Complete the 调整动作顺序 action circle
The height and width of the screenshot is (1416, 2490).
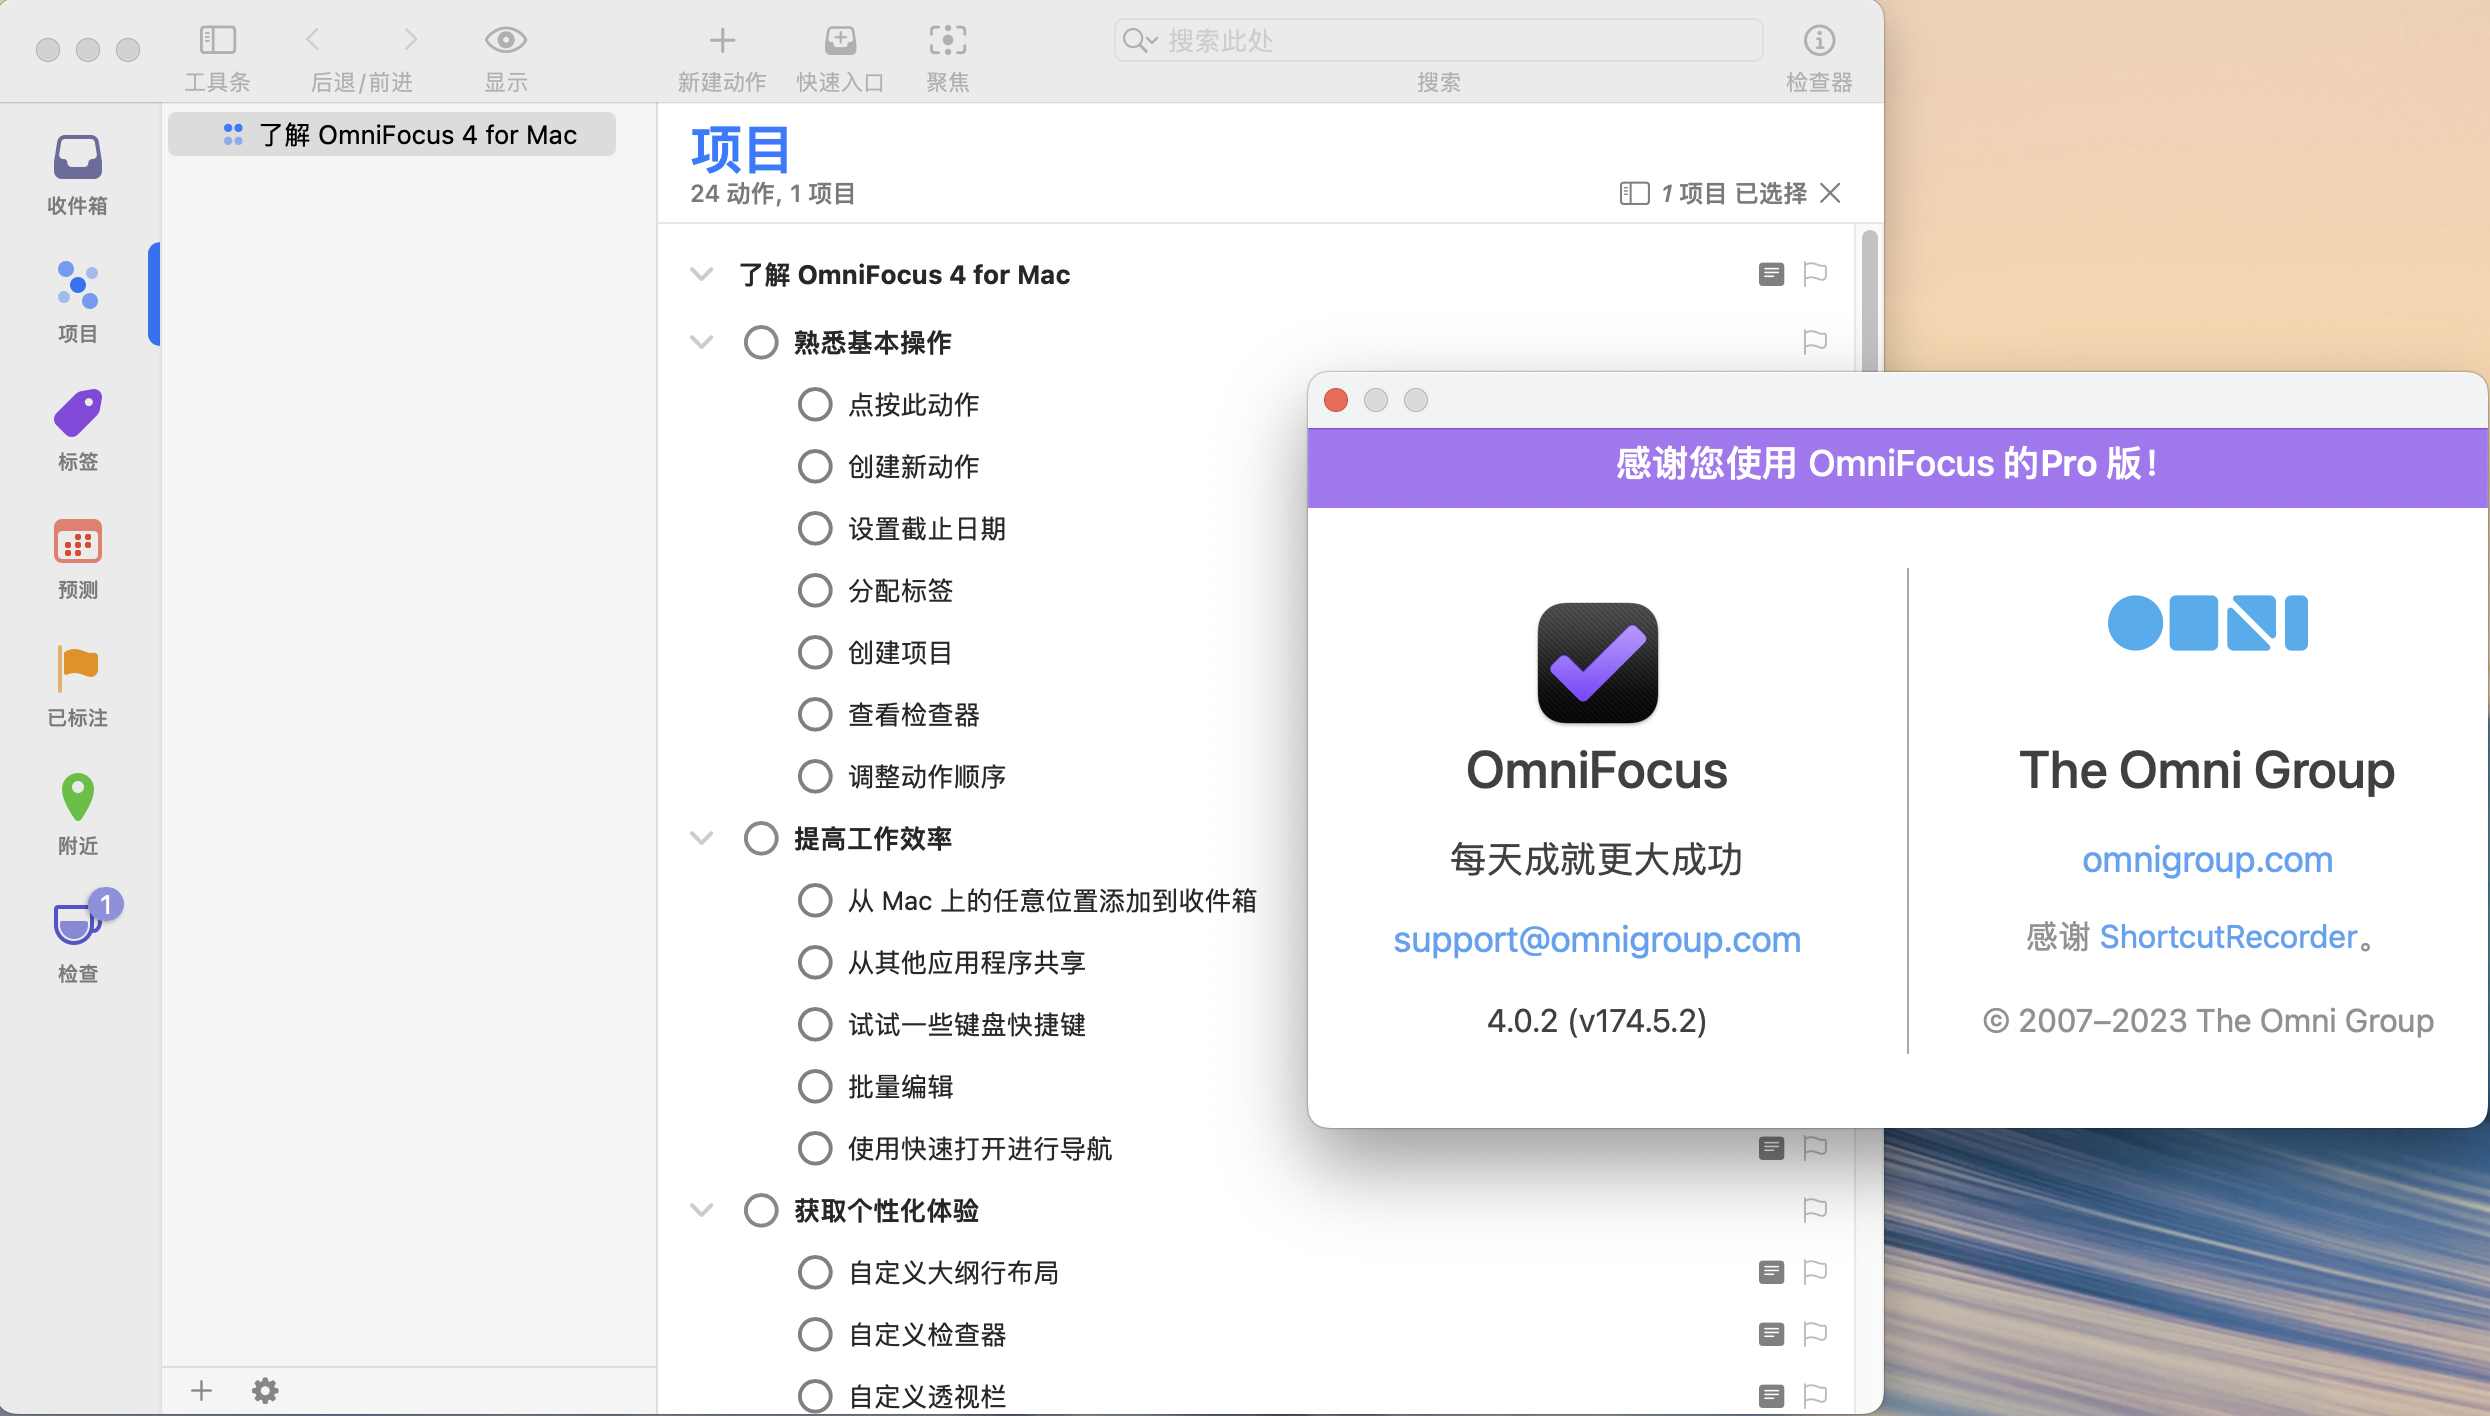pyautogui.click(x=815, y=776)
